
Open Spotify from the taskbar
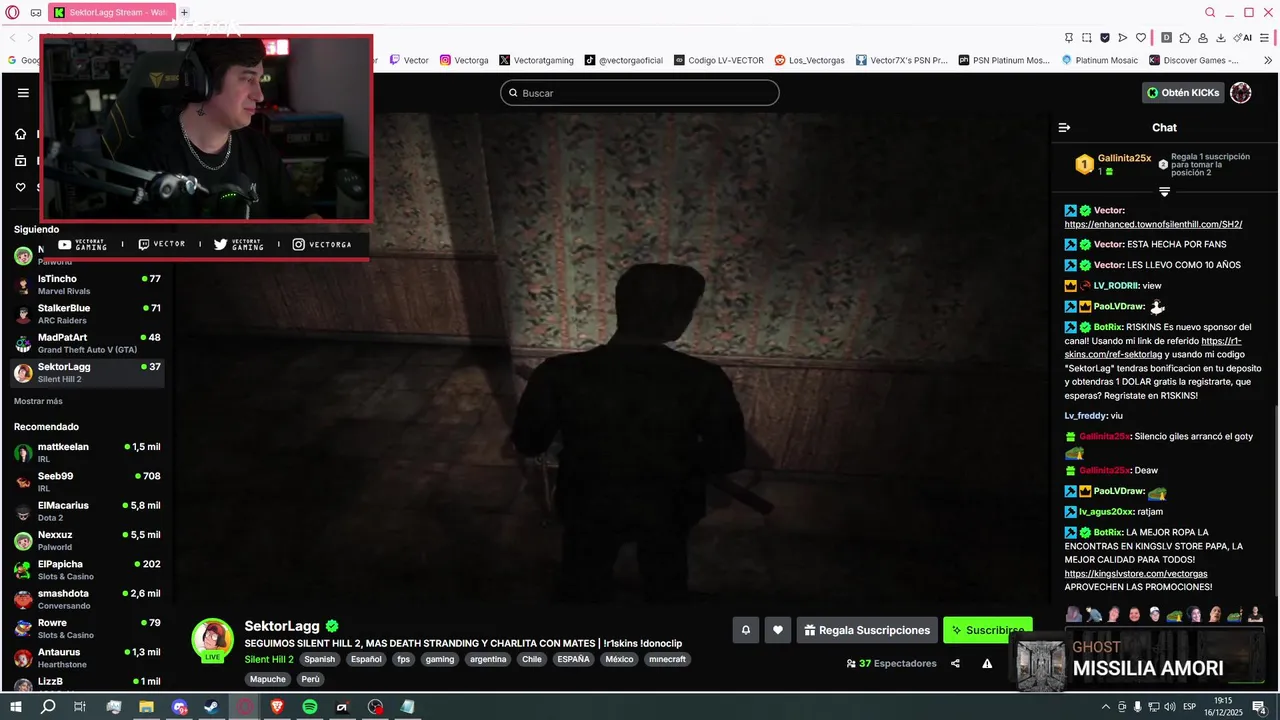coord(310,707)
